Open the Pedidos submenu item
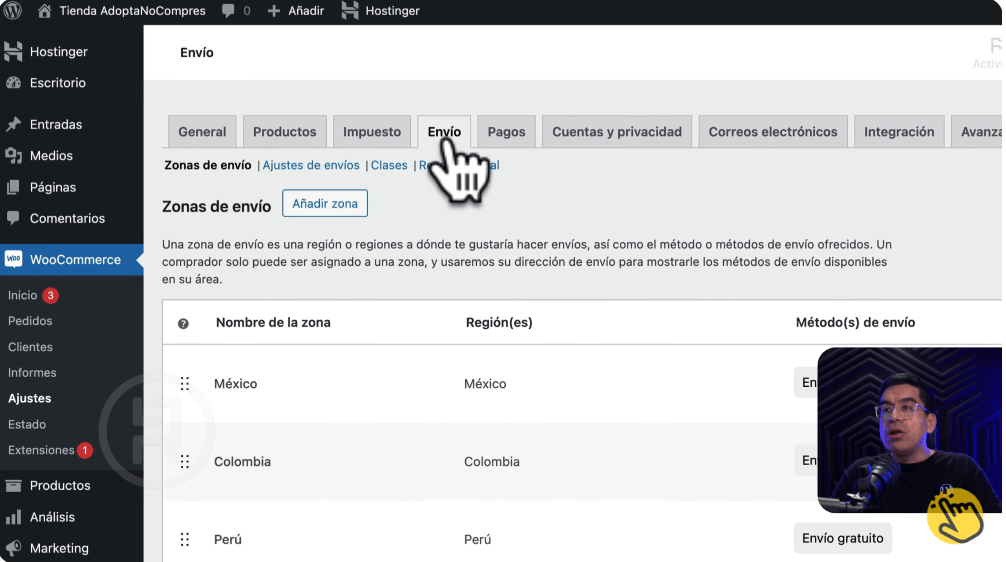1006x562 pixels. [x=30, y=321]
